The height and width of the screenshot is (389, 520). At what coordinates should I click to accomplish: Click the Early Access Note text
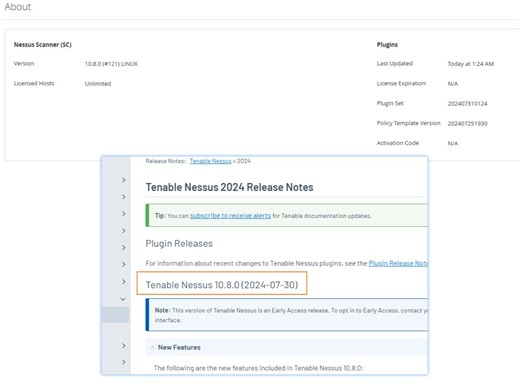(x=291, y=315)
